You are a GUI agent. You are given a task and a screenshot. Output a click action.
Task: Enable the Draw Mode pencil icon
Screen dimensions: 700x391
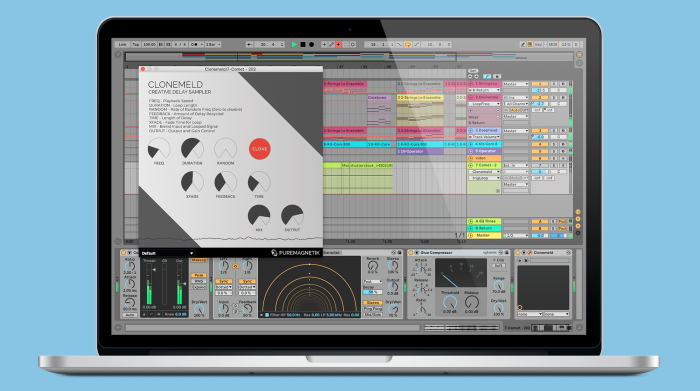[x=522, y=45]
